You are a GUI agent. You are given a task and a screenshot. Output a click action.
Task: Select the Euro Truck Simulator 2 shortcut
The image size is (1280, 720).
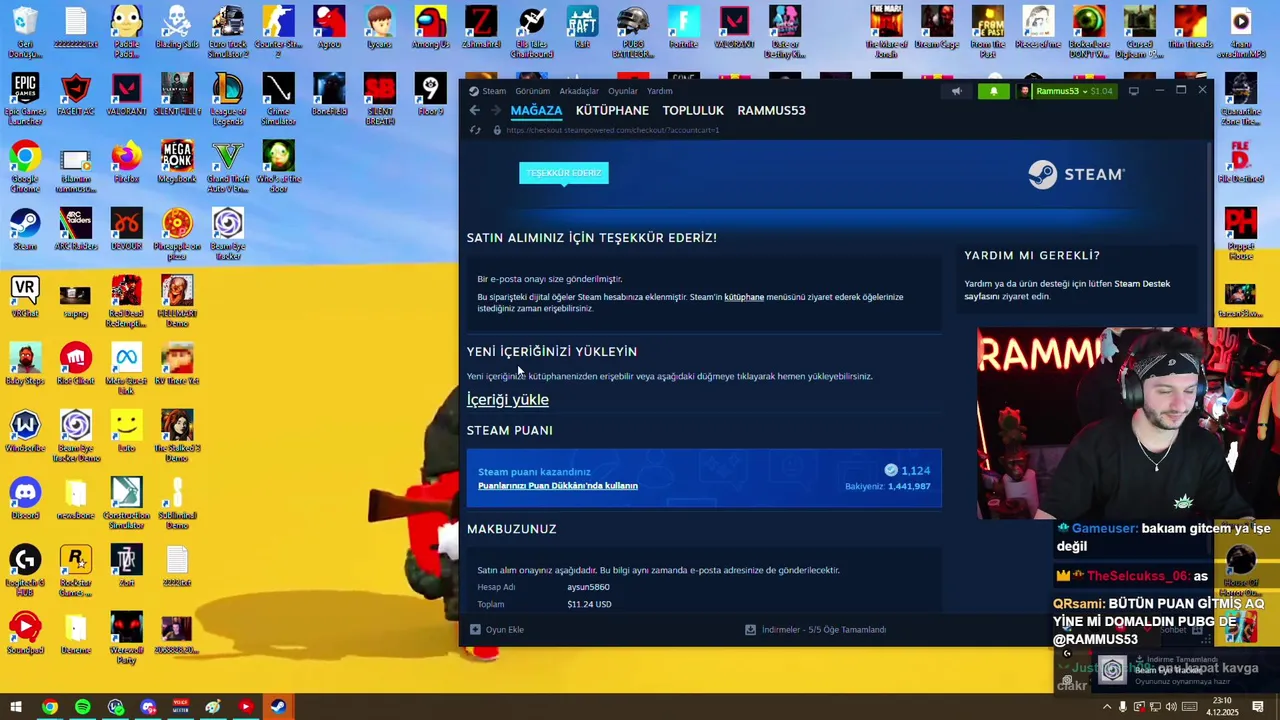tap(228, 33)
